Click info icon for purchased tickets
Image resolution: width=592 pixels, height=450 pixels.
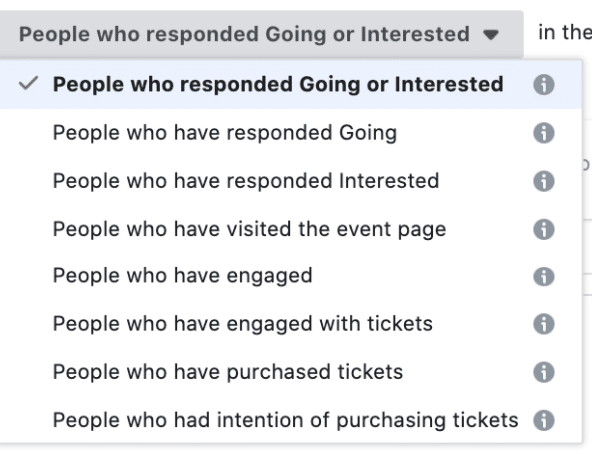[544, 372]
